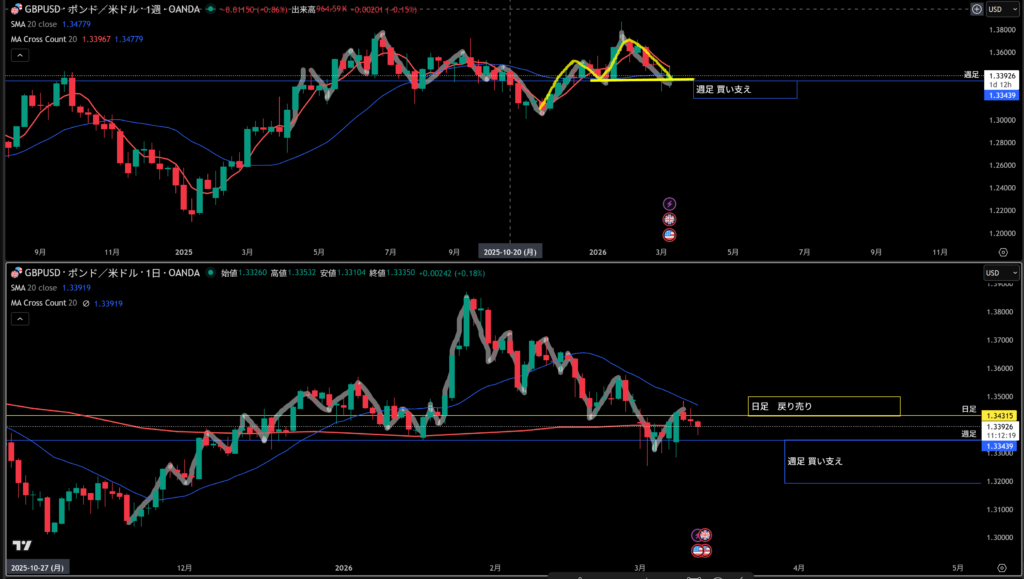The height and width of the screenshot is (579, 1024).
Task: Open weekly chart time axis settings gear
Action: (x=1002, y=253)
